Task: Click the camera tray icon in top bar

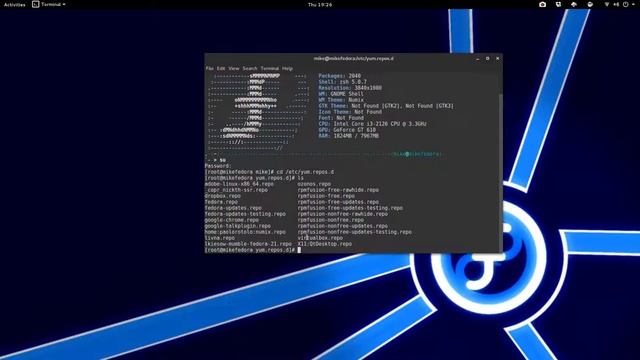Action: coord(542,4)
